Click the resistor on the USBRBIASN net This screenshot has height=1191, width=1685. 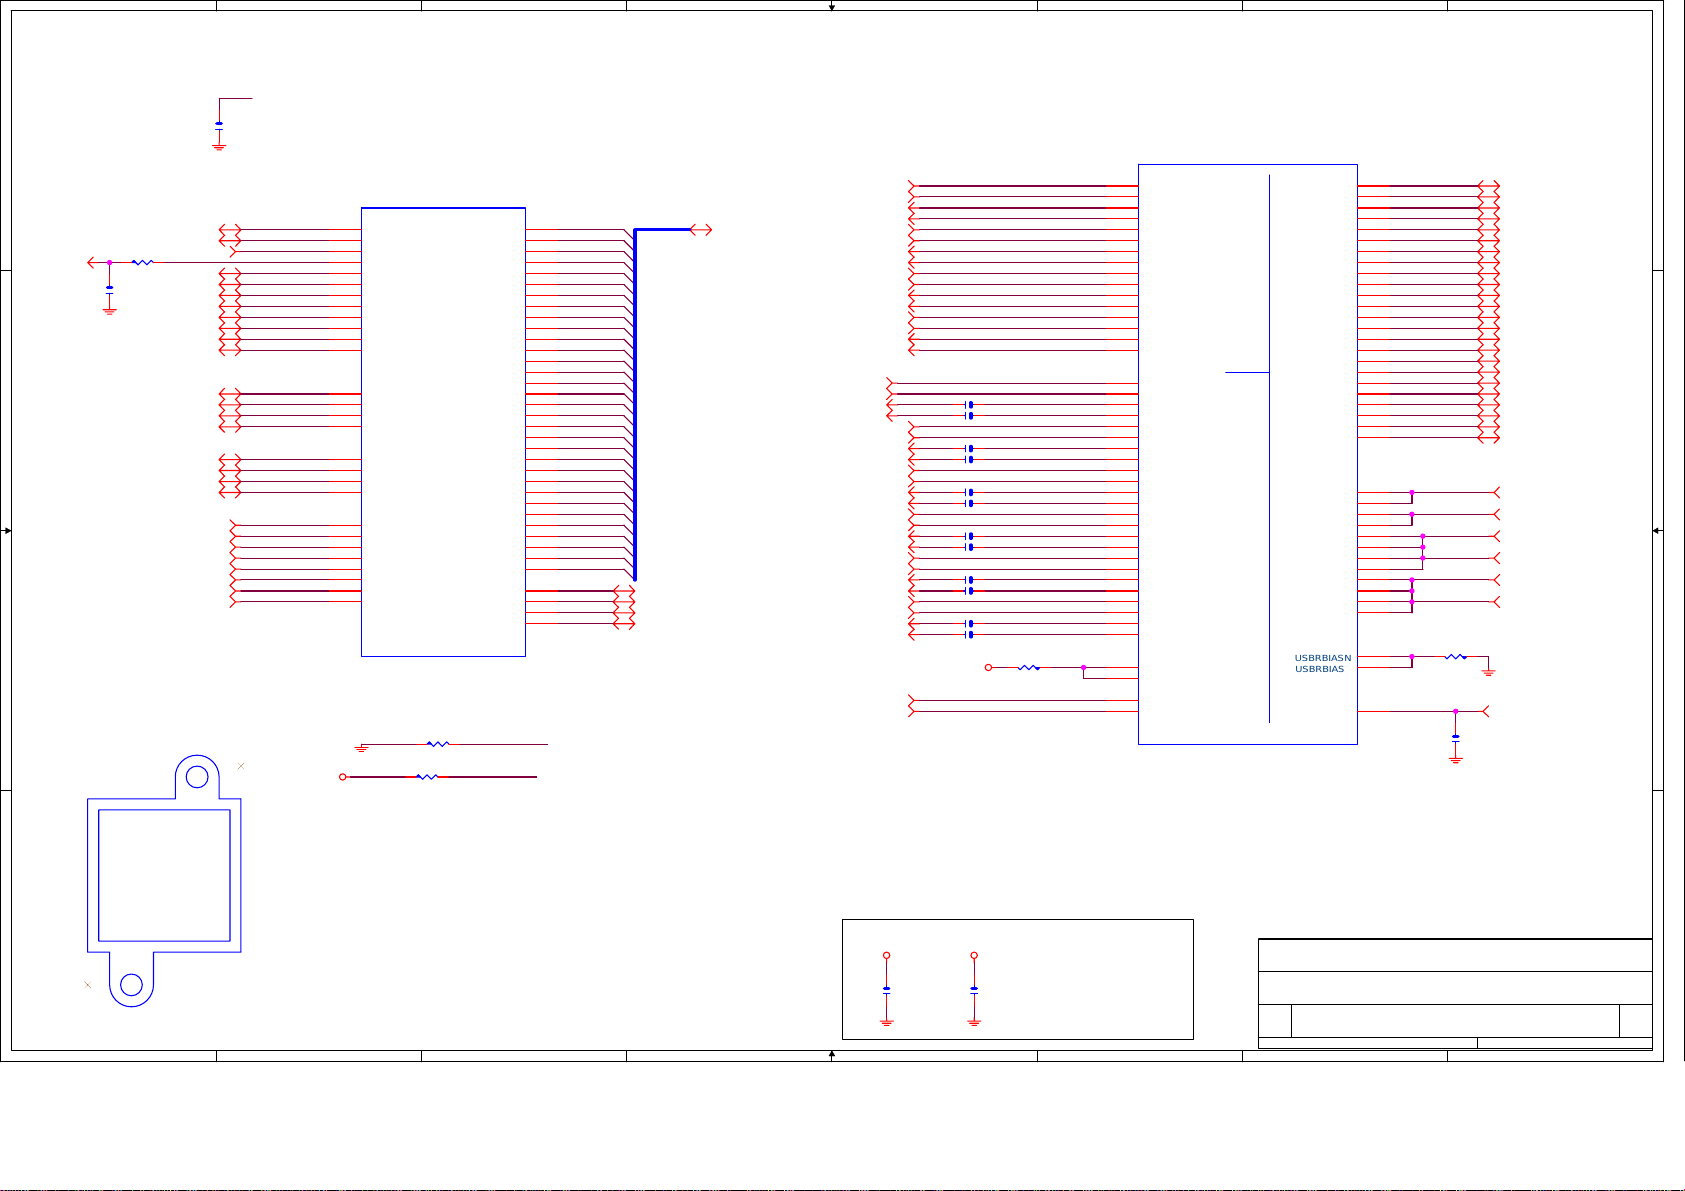1456,657
